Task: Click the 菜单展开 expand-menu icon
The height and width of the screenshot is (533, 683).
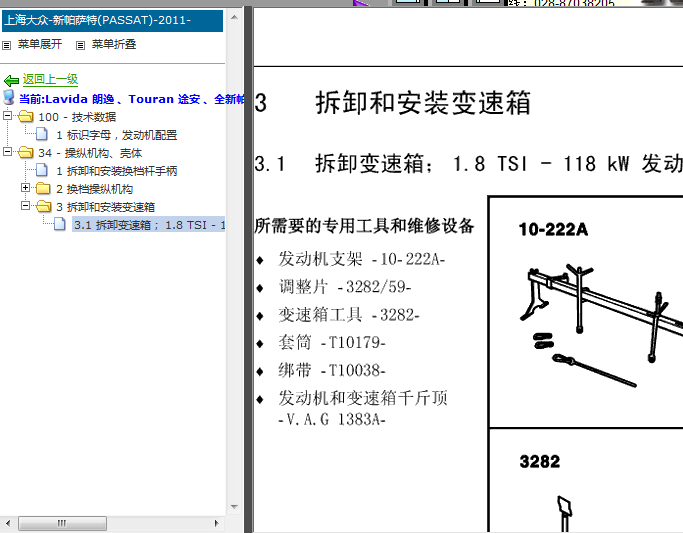Action: pos(7,45)
